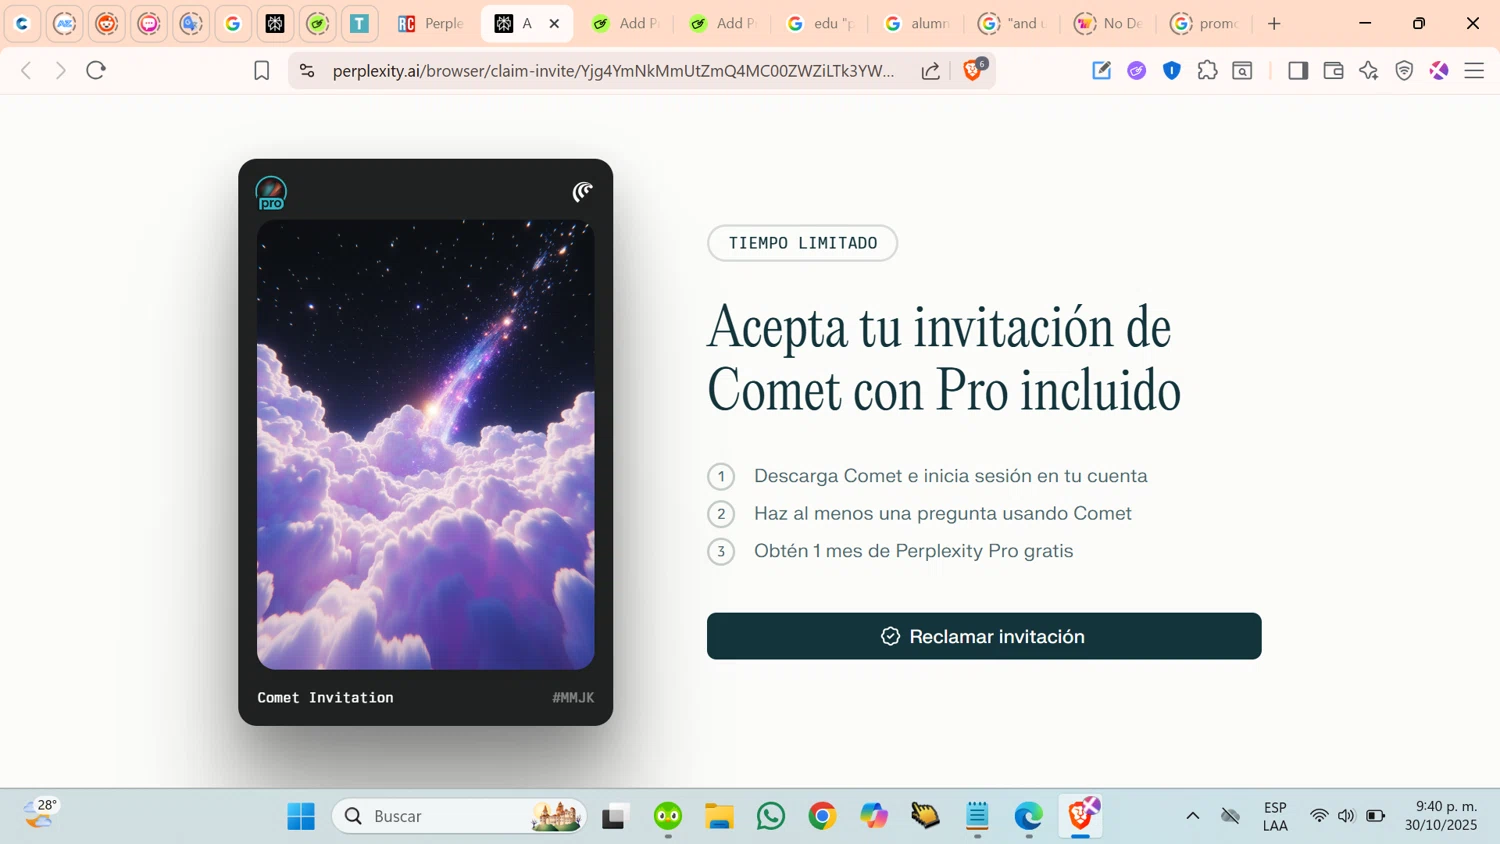Show hidden system tray icons
1500x844 pixels.
tap(1193, 816)
